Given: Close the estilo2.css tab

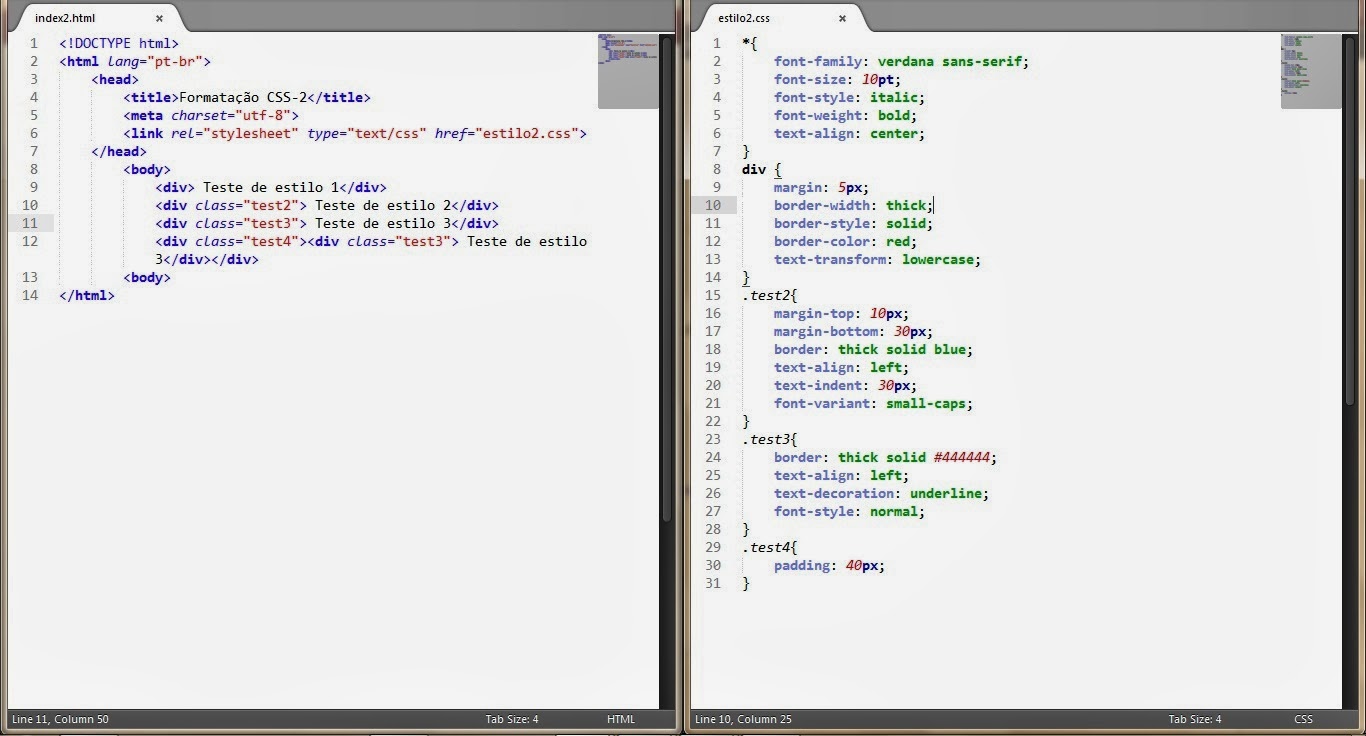Looking at the screenshot, I should click(842, 17).
